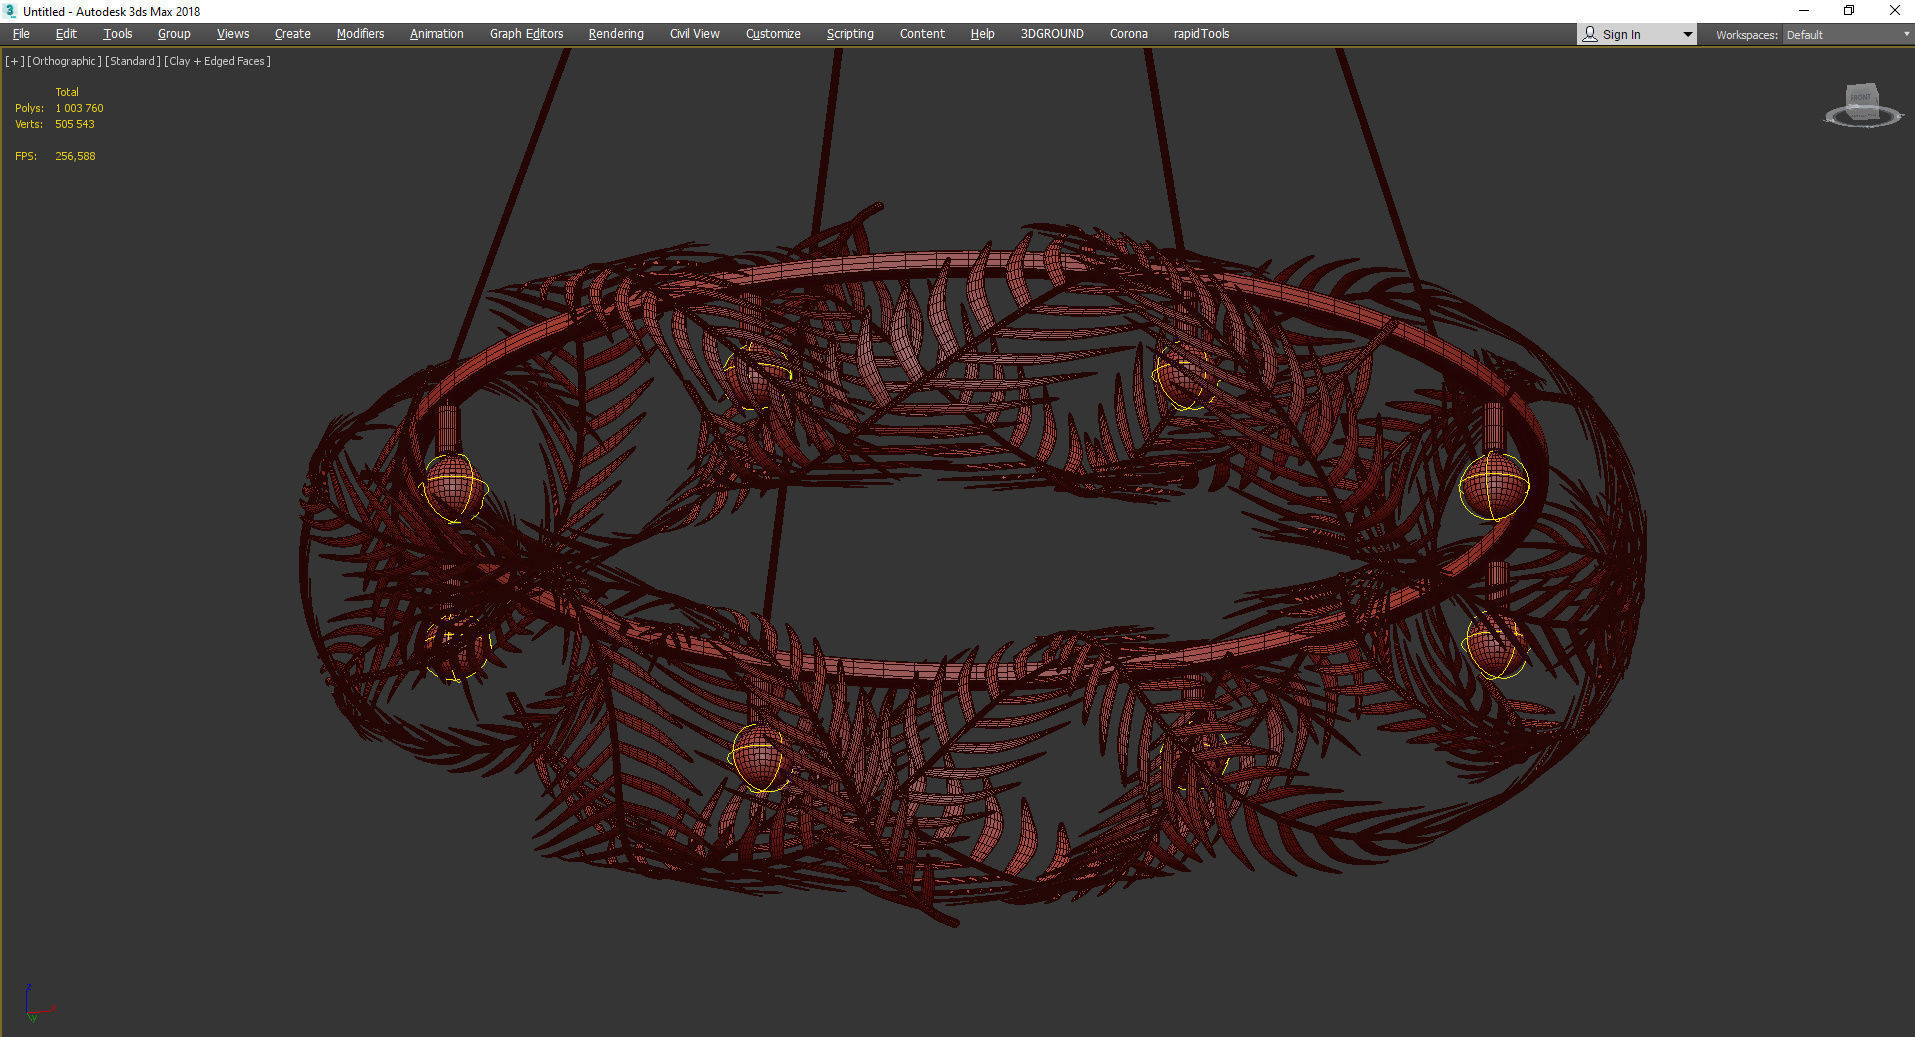Click the 3ds Max application icon in title bar
Viewport: 1915px width, 1037px height.
click(11, 11)
